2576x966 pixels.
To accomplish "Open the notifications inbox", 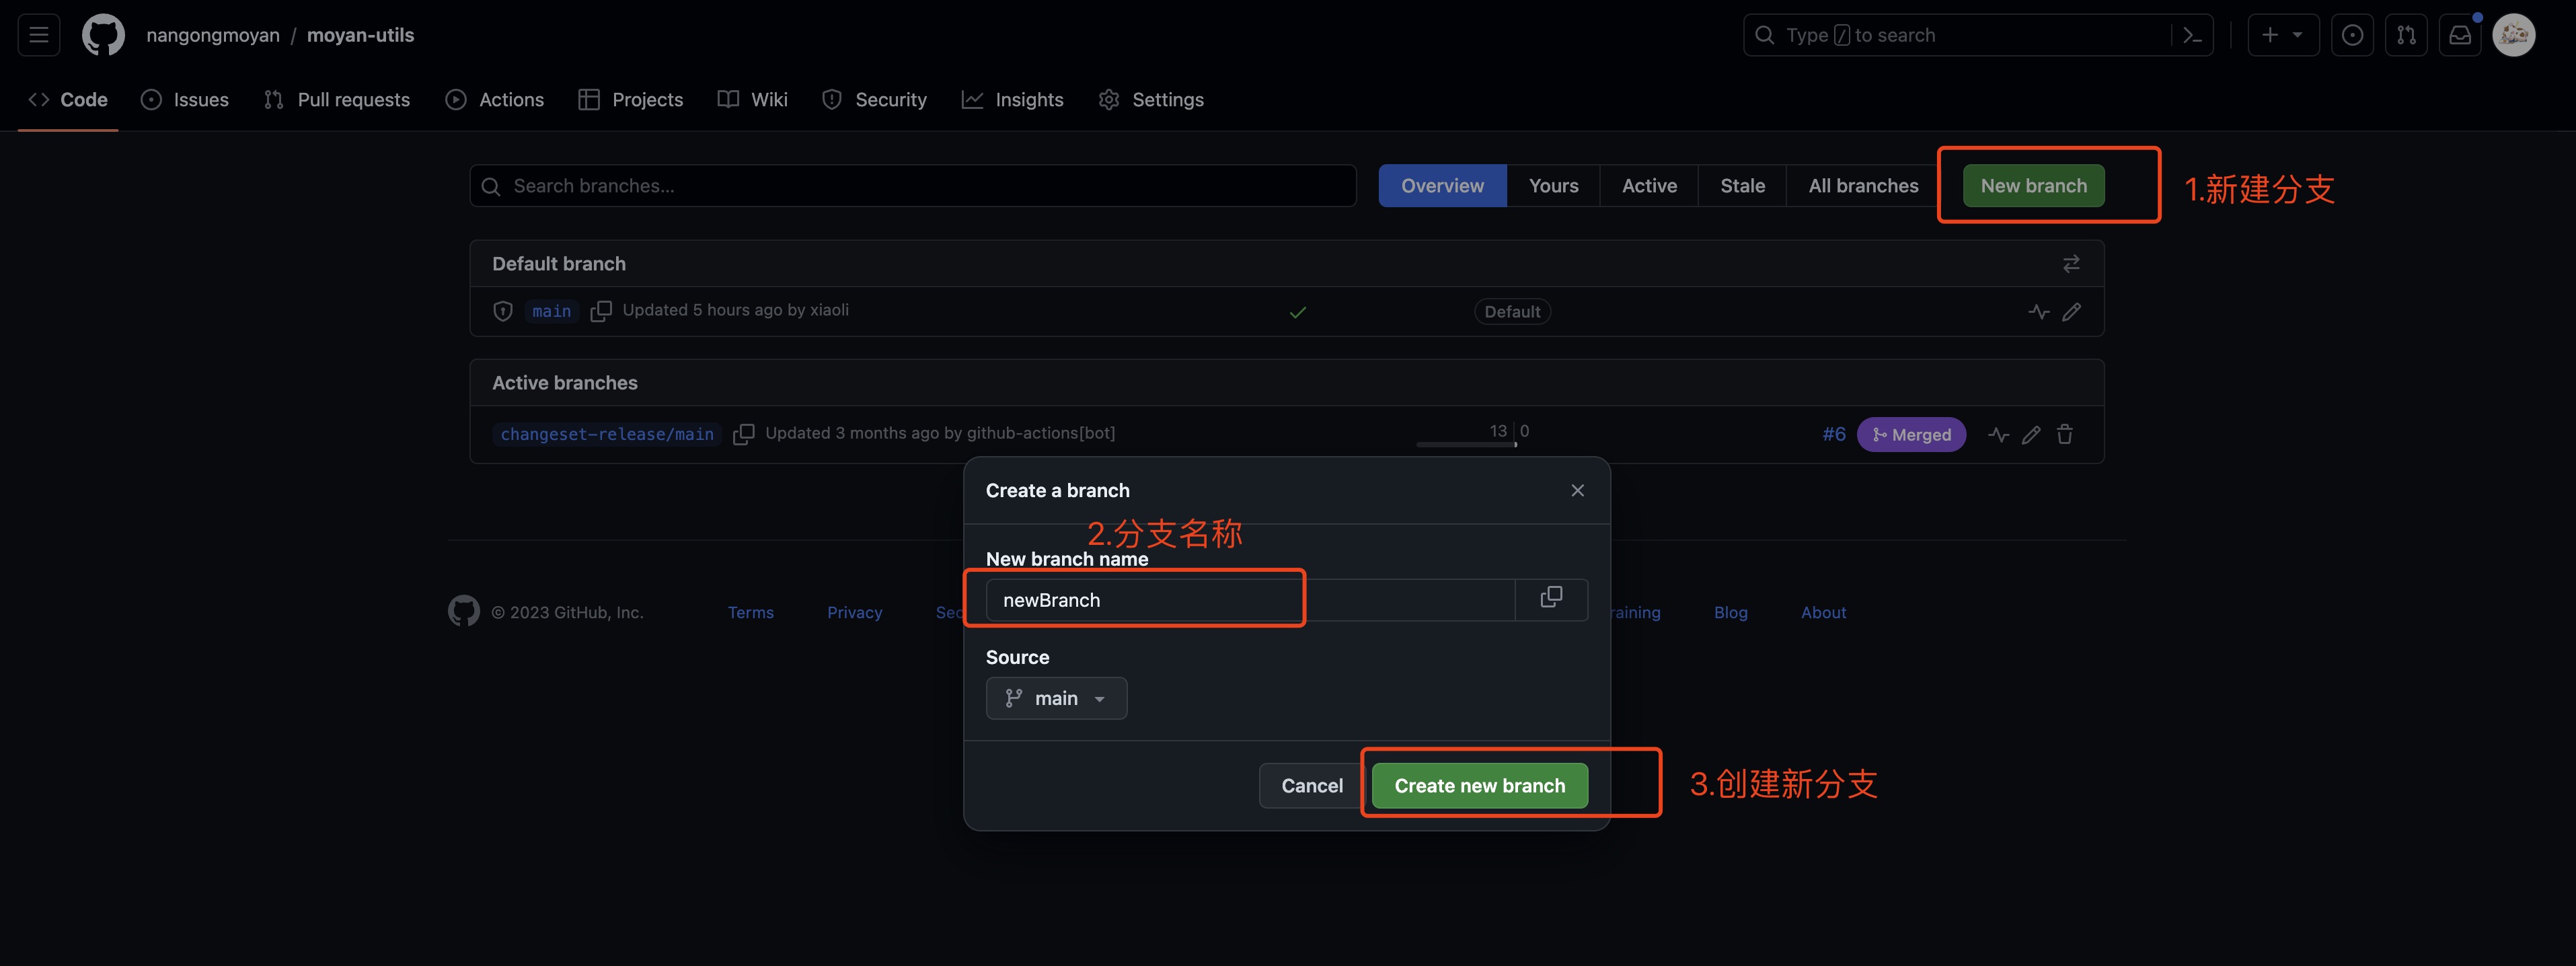I will tap(2459, 35).
